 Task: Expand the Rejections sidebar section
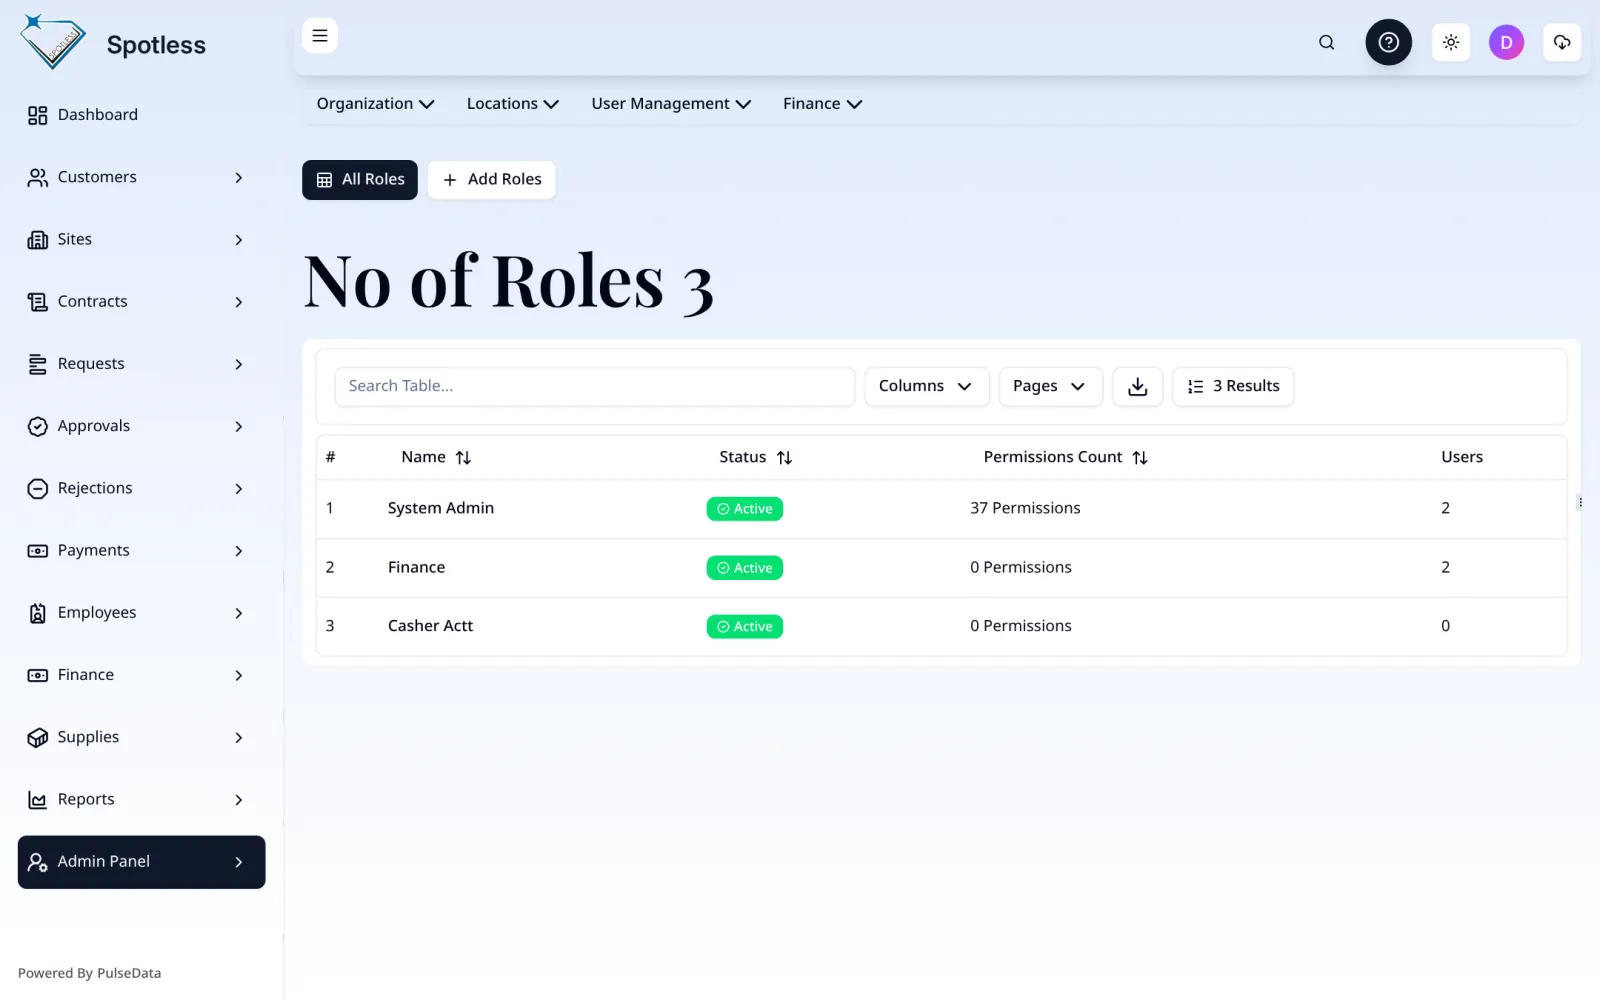[x=141, y=488]
